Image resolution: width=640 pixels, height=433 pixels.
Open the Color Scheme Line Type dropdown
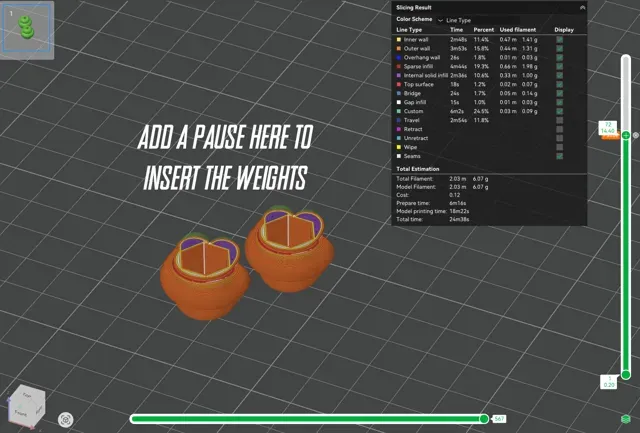(478, 20)
